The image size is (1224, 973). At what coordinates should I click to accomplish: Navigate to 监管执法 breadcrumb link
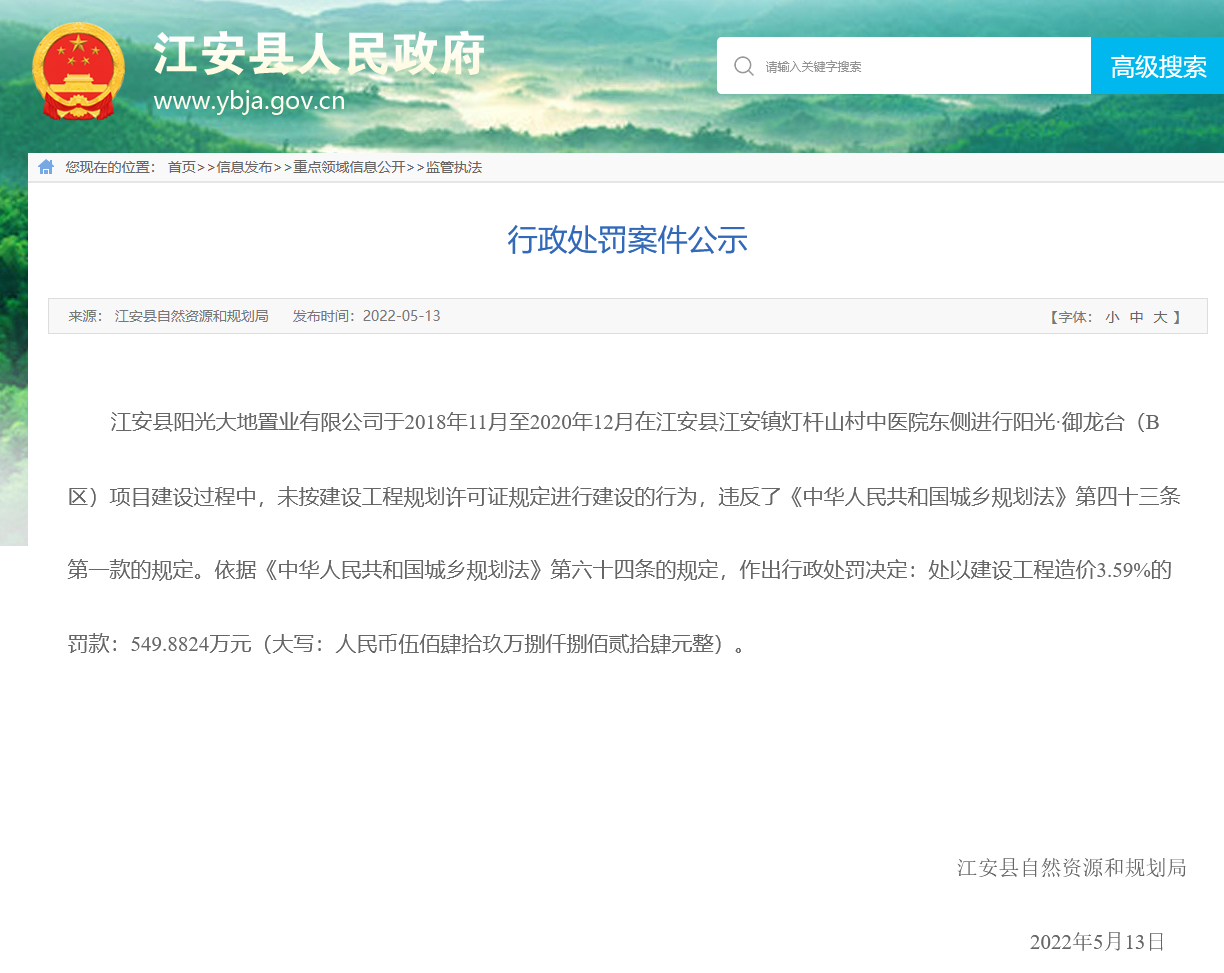[x=454, y=167]
